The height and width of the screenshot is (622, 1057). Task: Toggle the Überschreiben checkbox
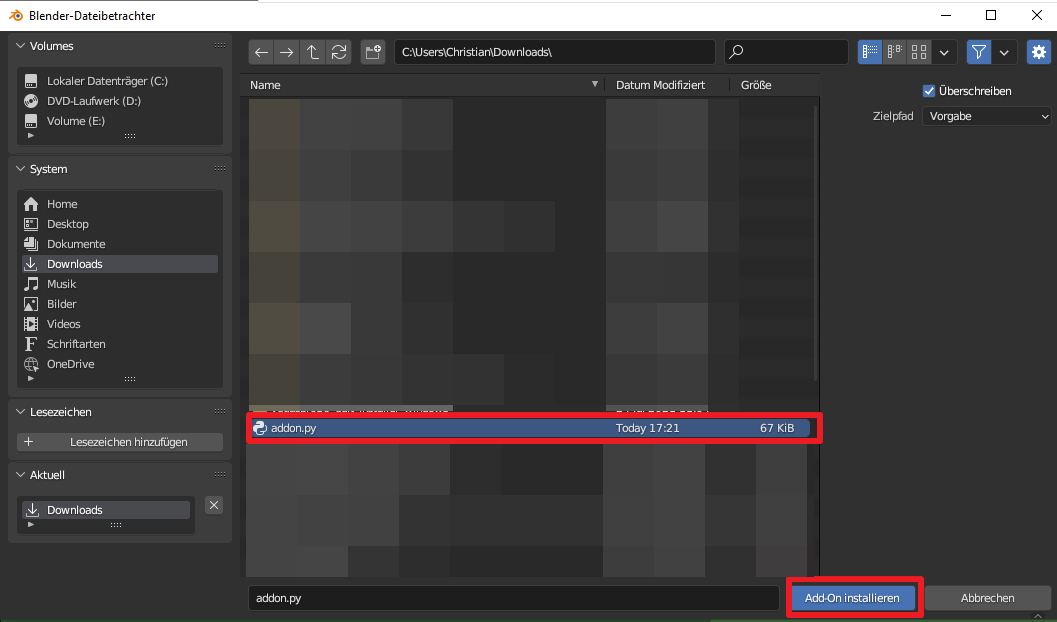pyautogui.click(x=929, y=91)
